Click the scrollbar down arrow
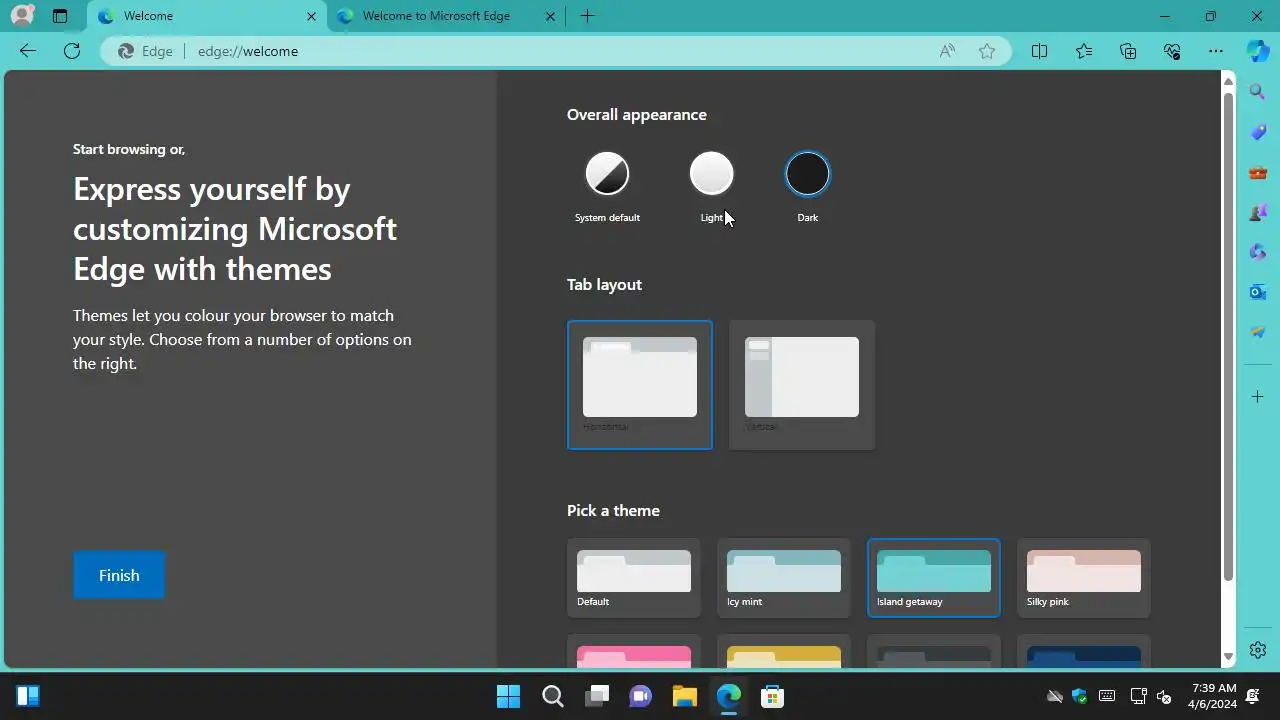The height and width of the screenshot is (720, 1280). [x=1229, y=658]
